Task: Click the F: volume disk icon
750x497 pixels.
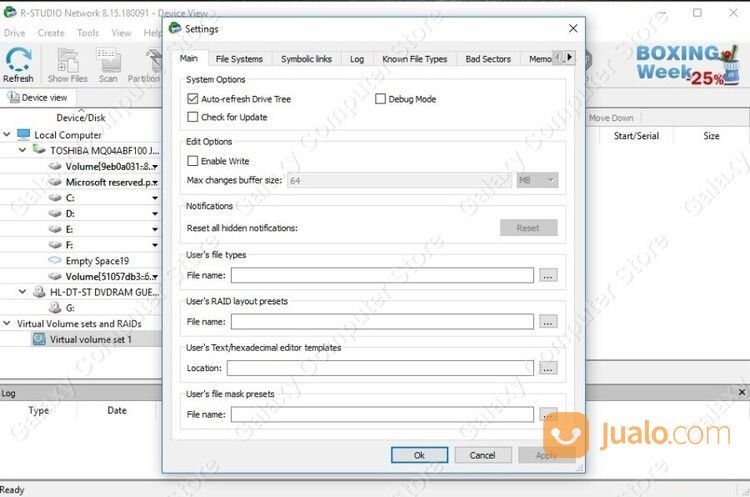Action: (55, 245)
